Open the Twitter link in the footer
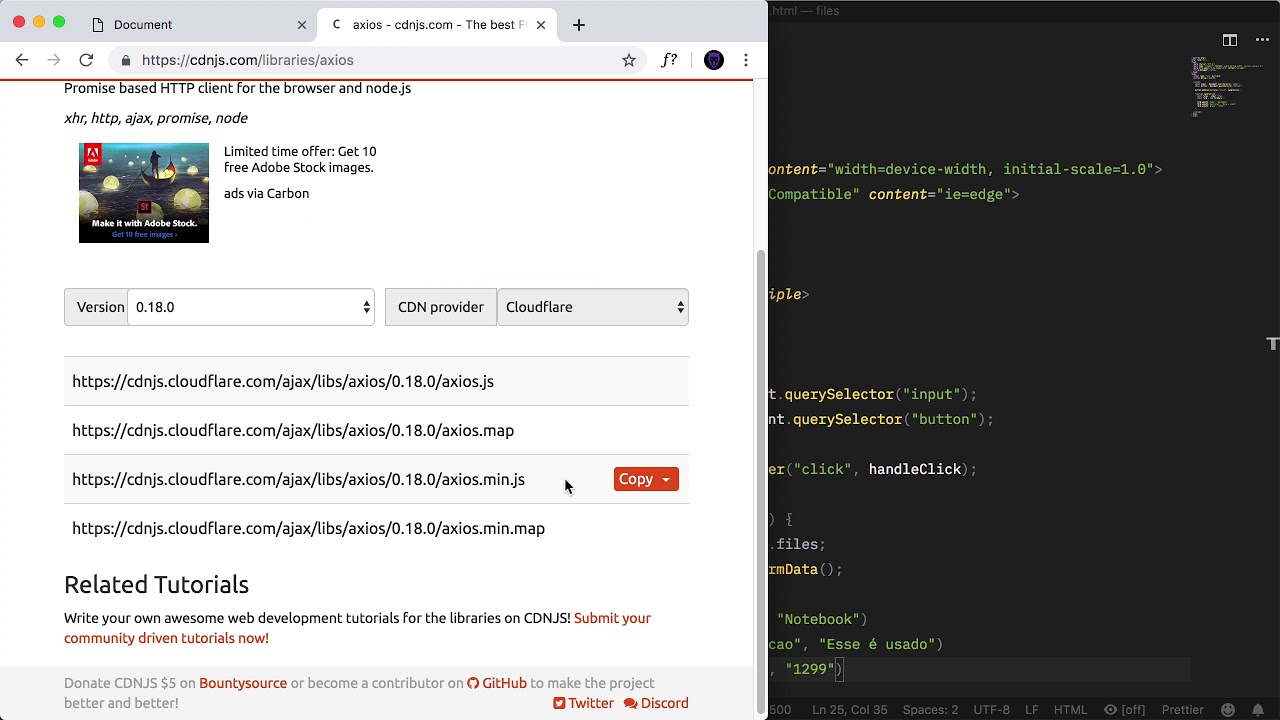 tap(584, 703)
